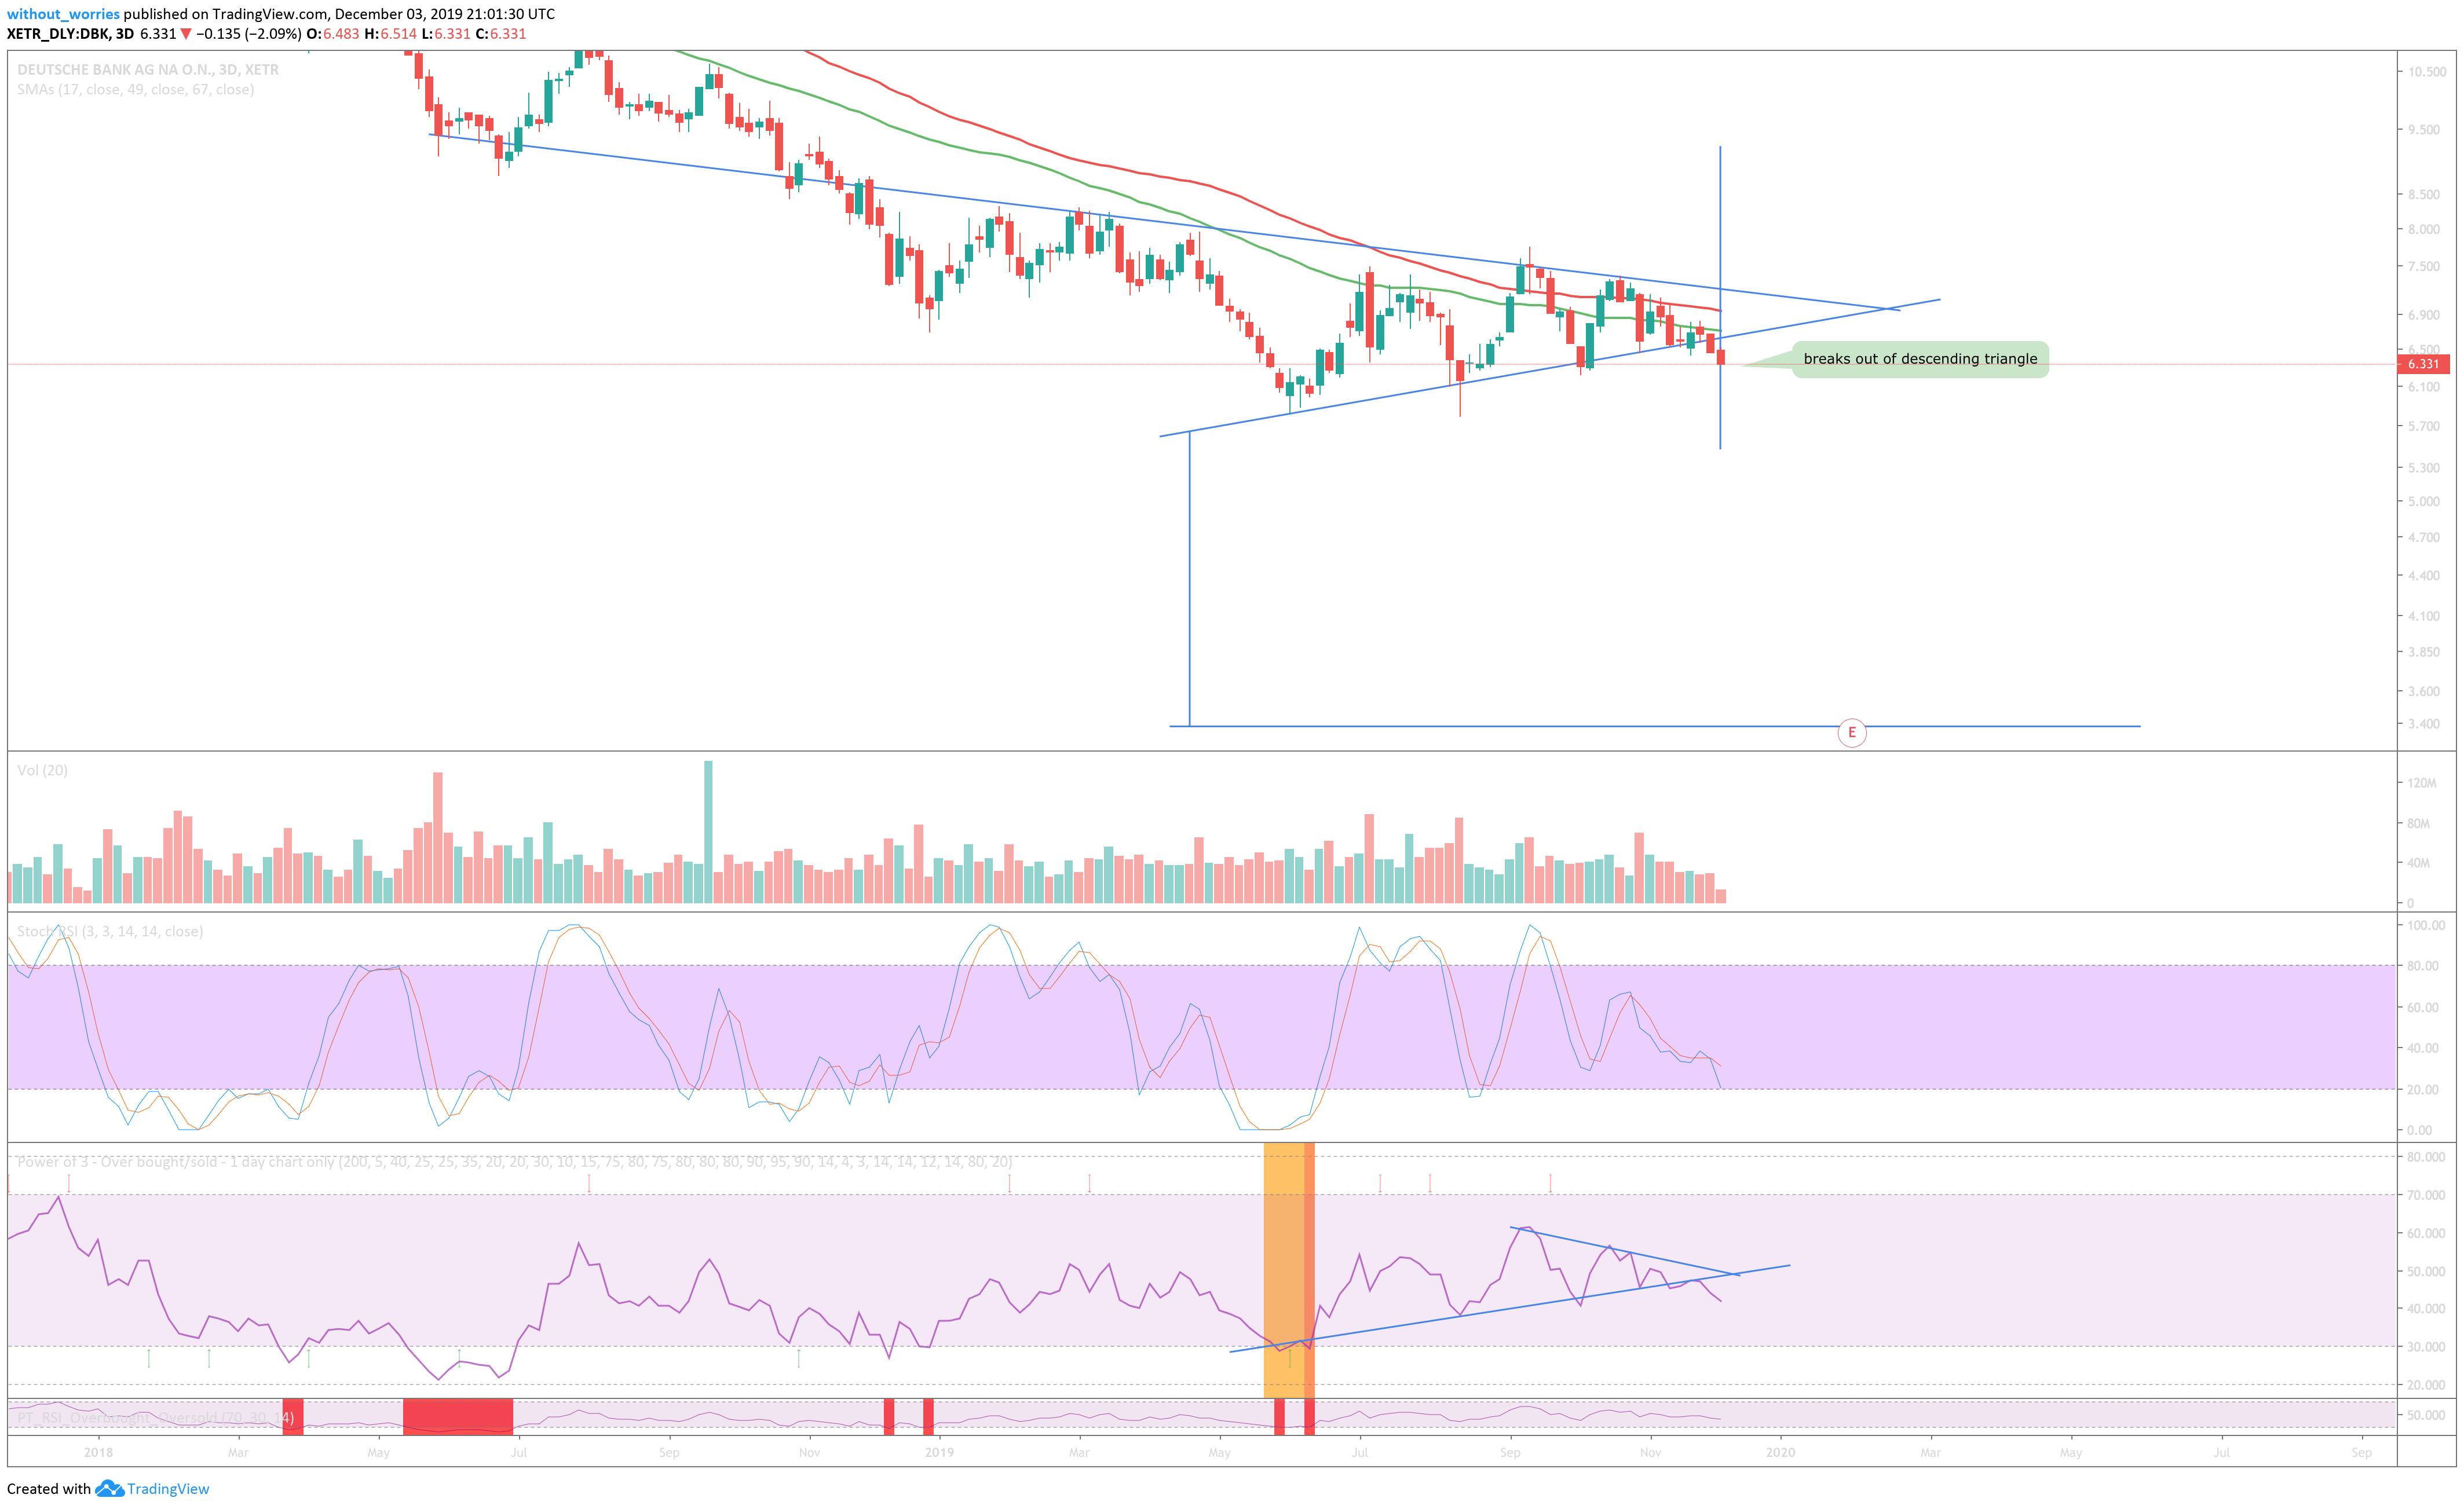Click the tallest teal volume bar

pyautogui.click(x=708, y=832)
